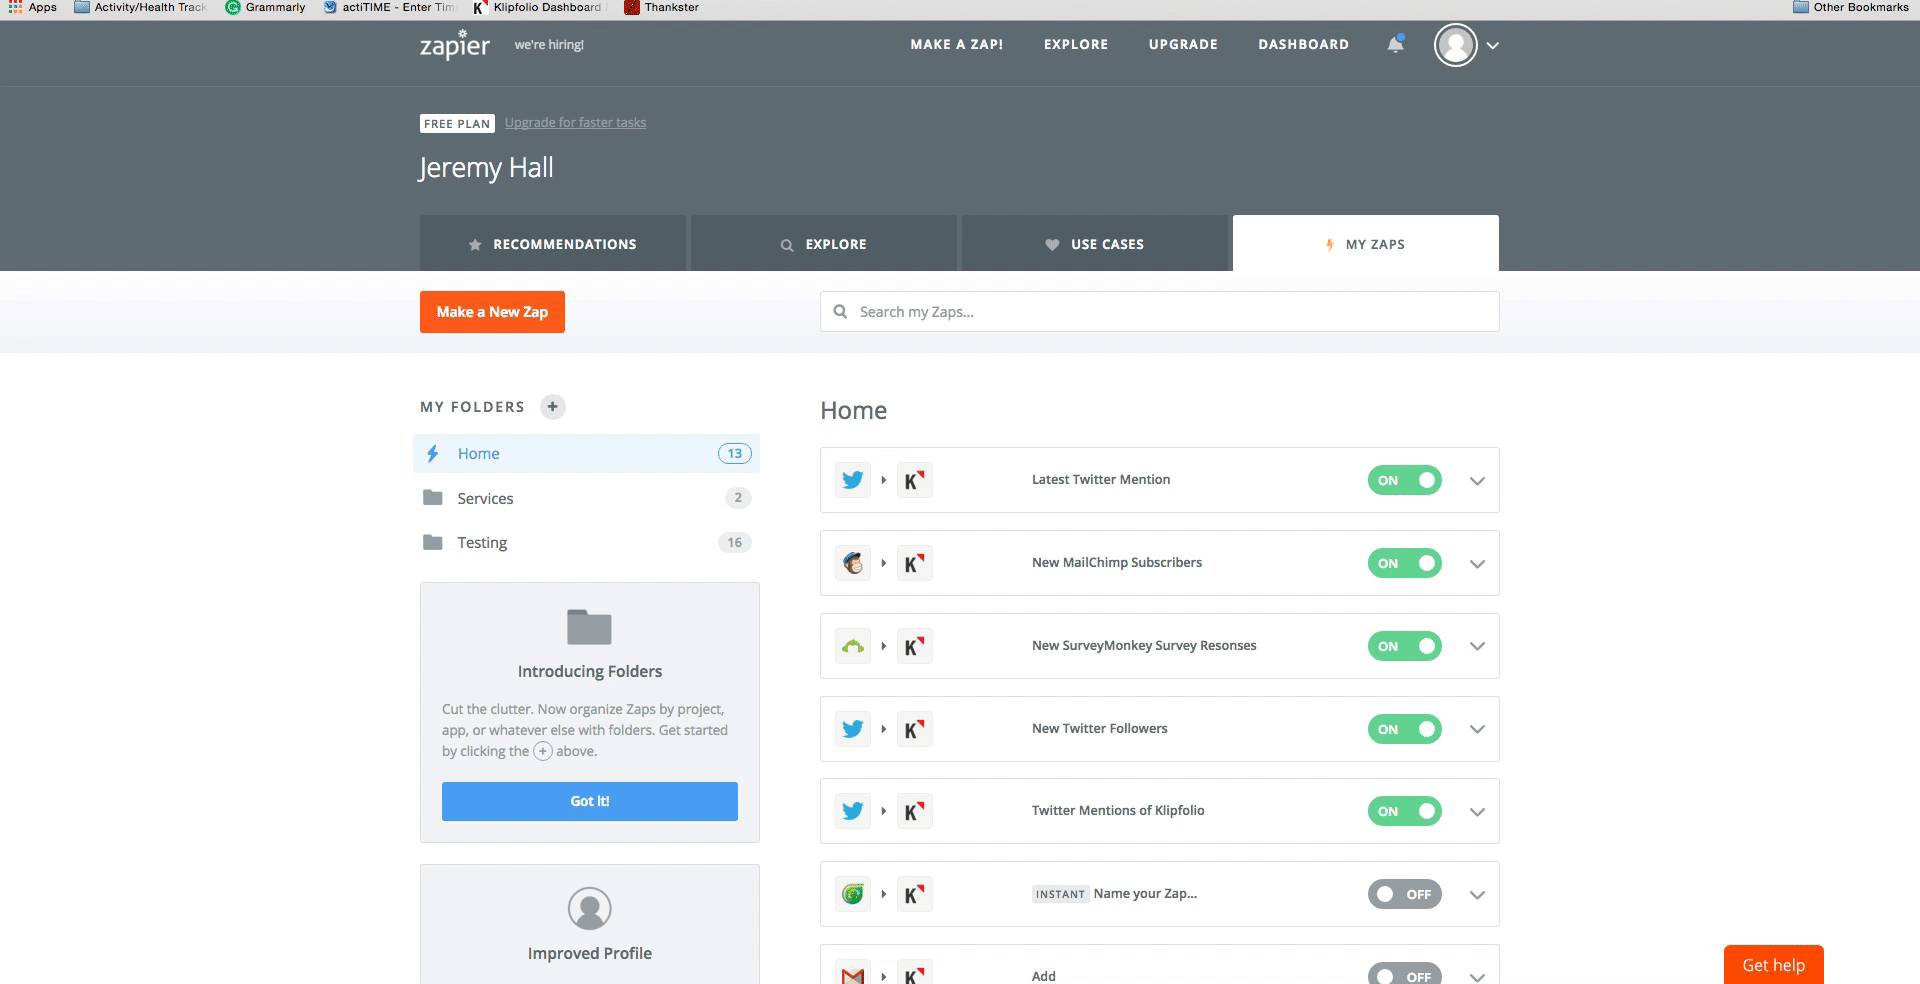Click the Introducing Folders folder graphic
1920x984 pixels.
[x=589, y=627]
